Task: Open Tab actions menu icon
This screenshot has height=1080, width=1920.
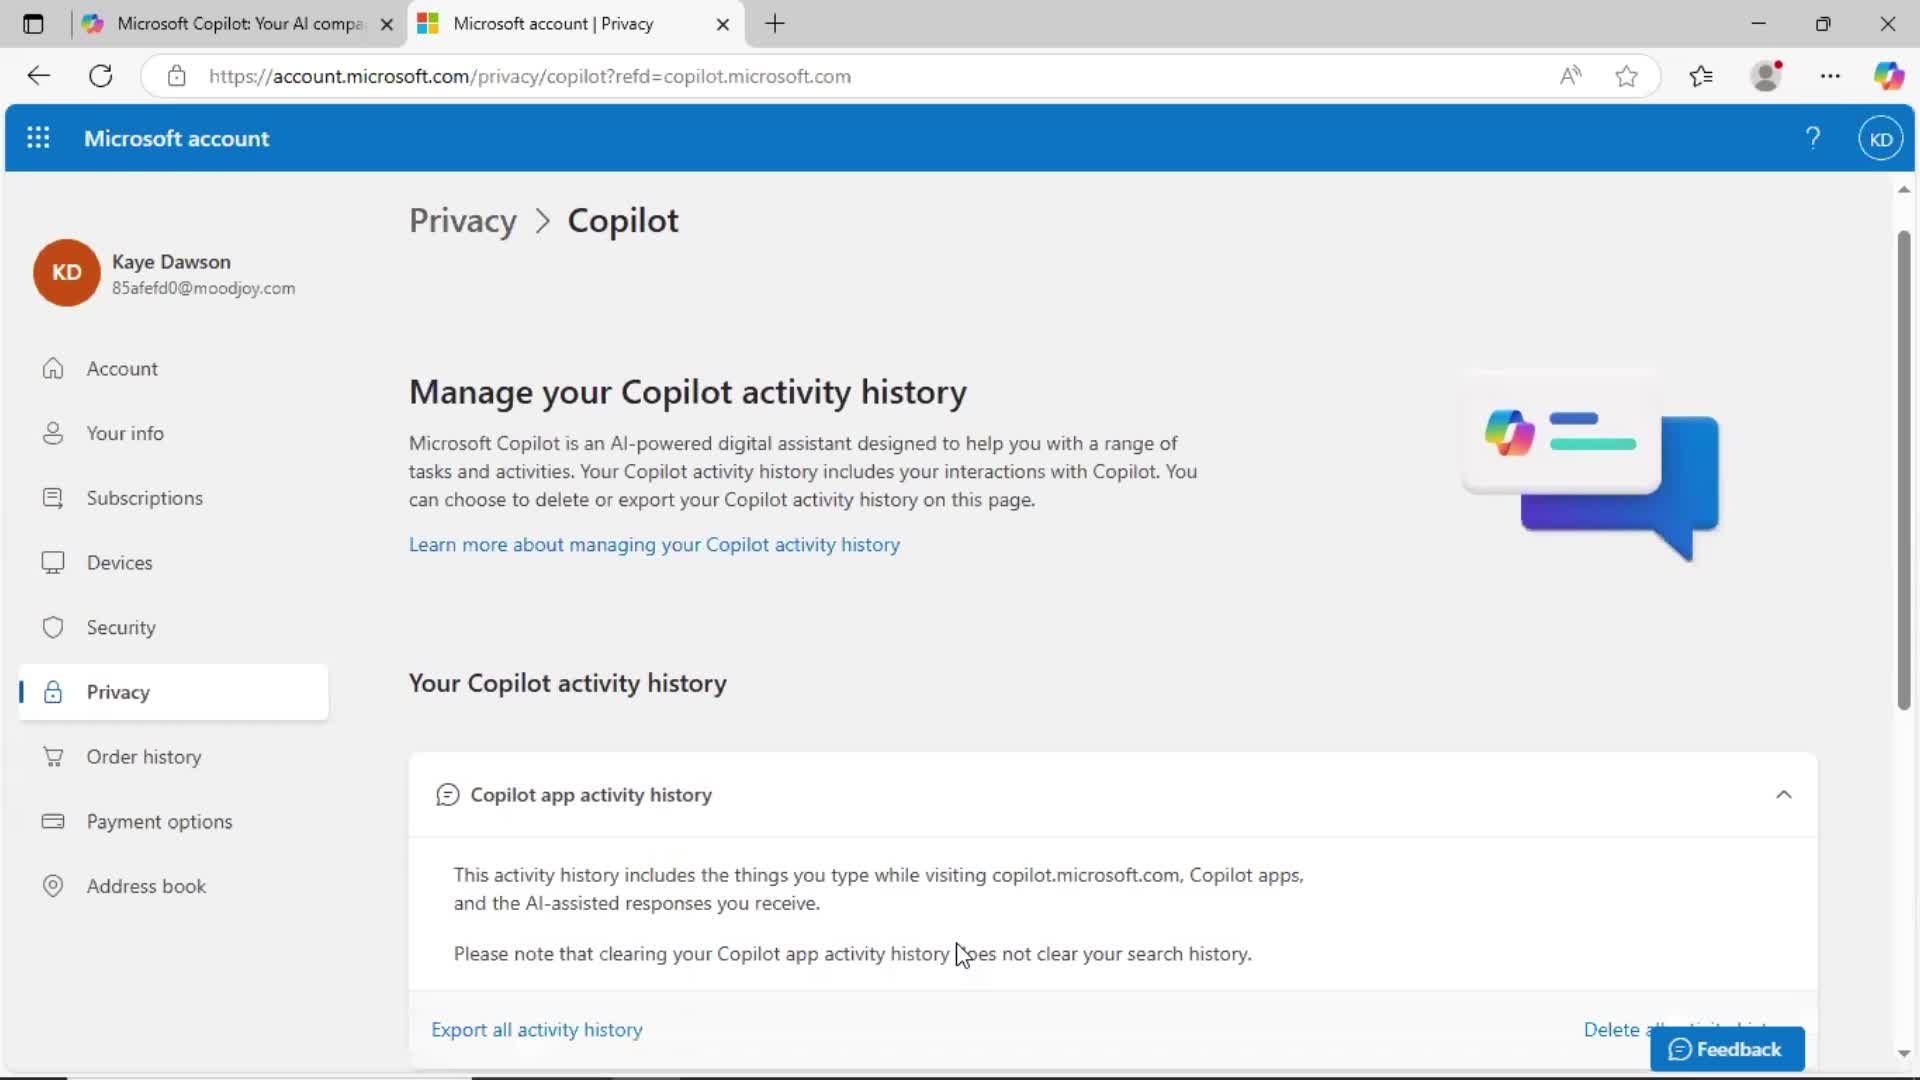Action: point(33,24)
